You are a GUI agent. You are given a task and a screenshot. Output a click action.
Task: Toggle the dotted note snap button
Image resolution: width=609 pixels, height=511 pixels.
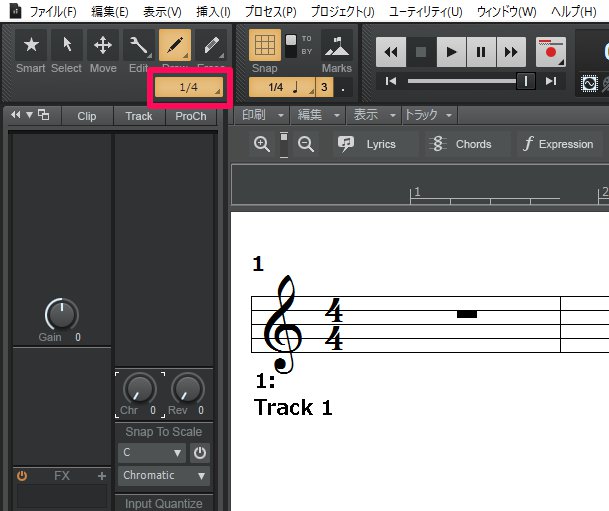[x=343, y=87]
